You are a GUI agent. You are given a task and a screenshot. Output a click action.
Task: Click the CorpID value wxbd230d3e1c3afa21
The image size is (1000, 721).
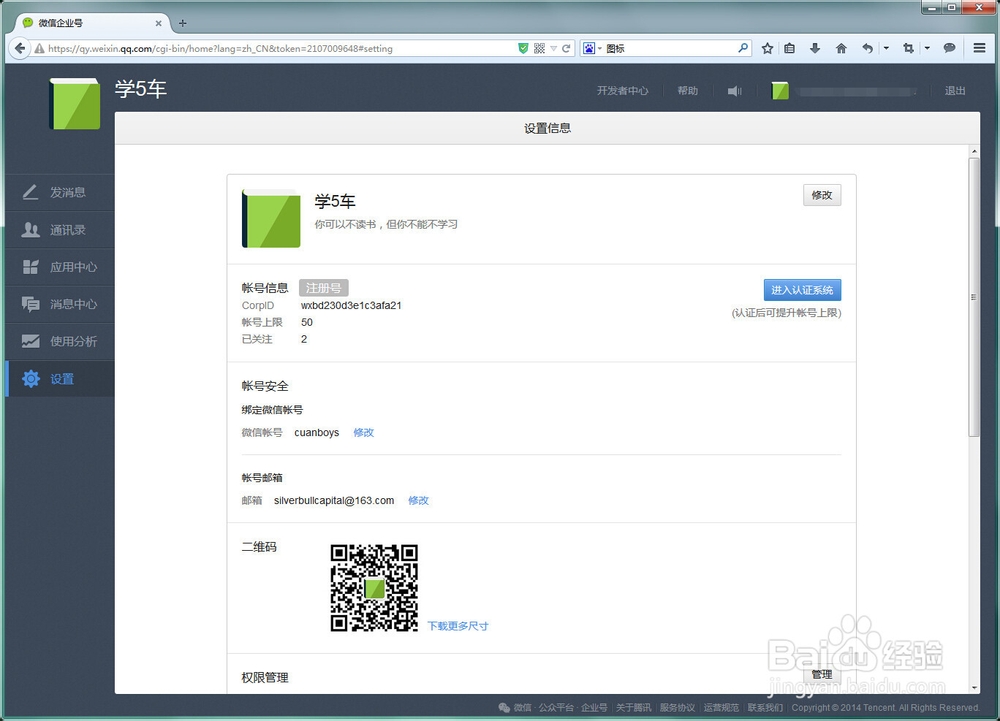click(351, 305)
